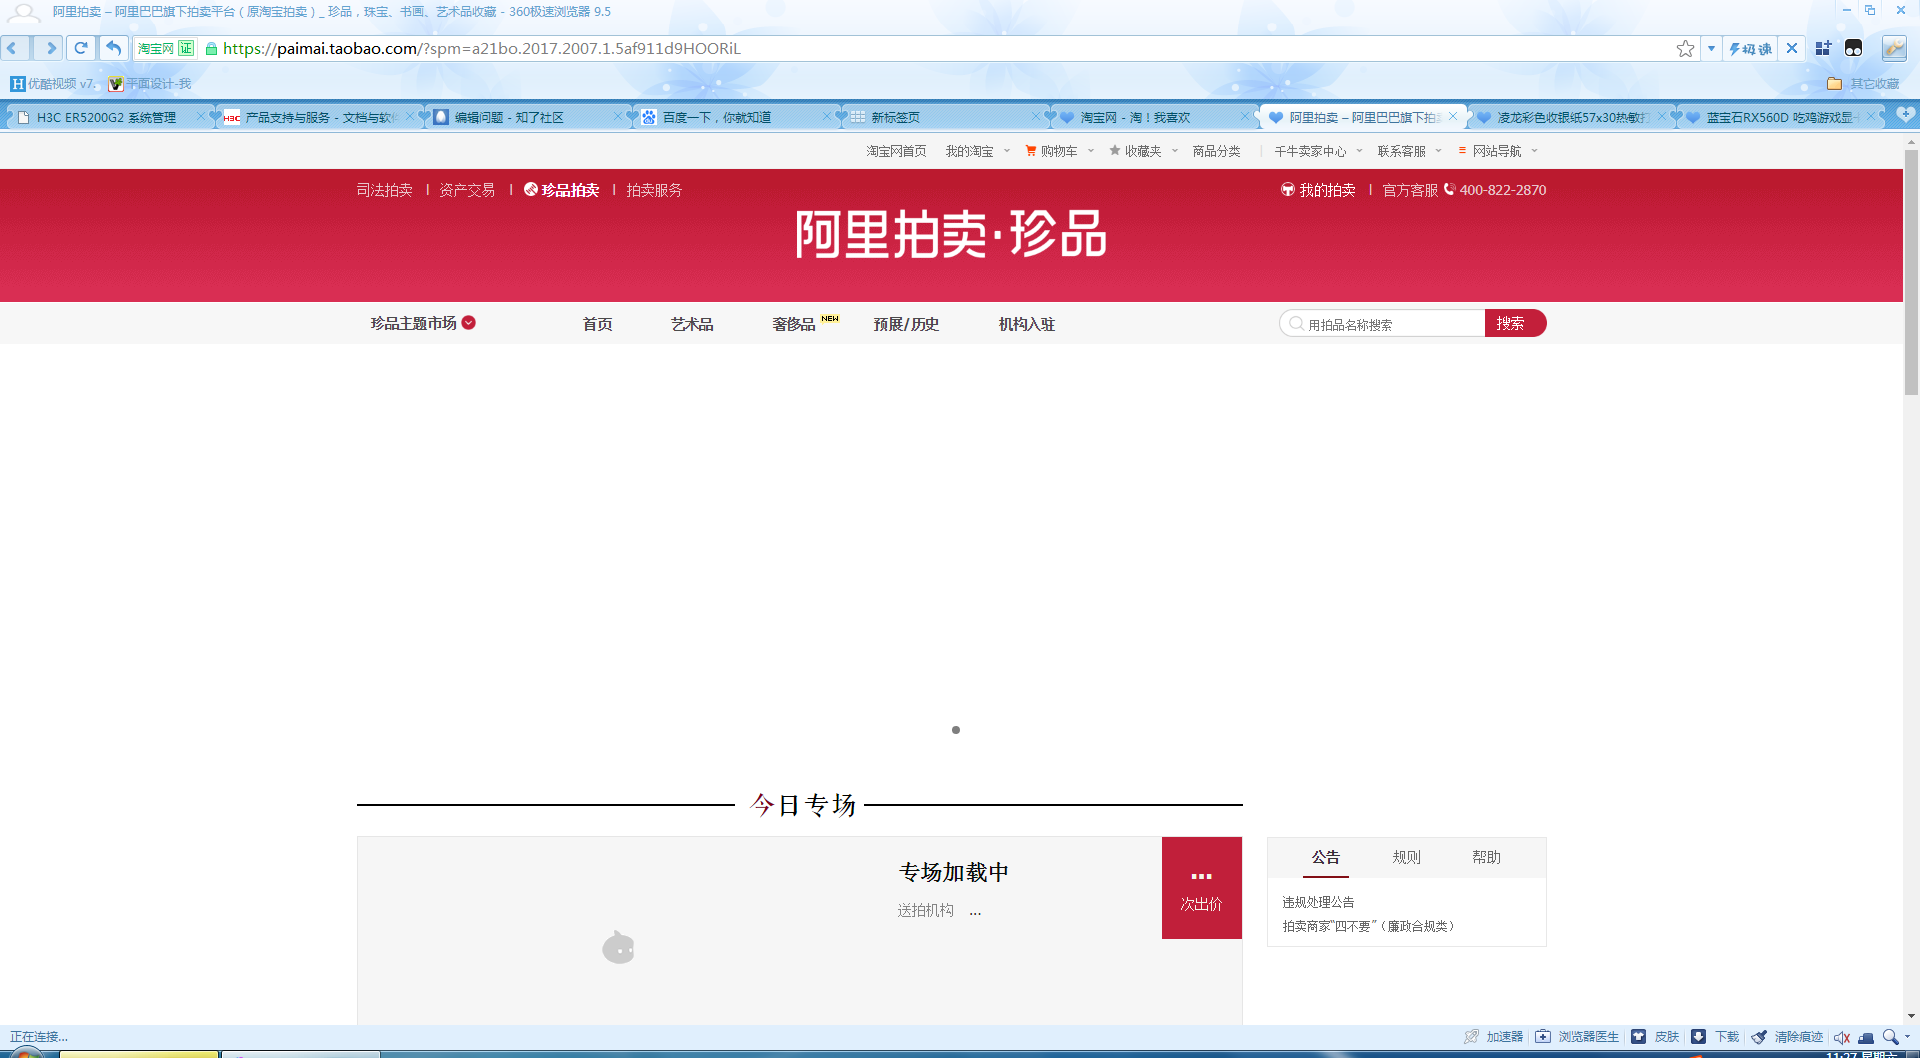The image size is (1920, 1058).
Task: Open 资产交易 section link
Action: coord(467,190)
